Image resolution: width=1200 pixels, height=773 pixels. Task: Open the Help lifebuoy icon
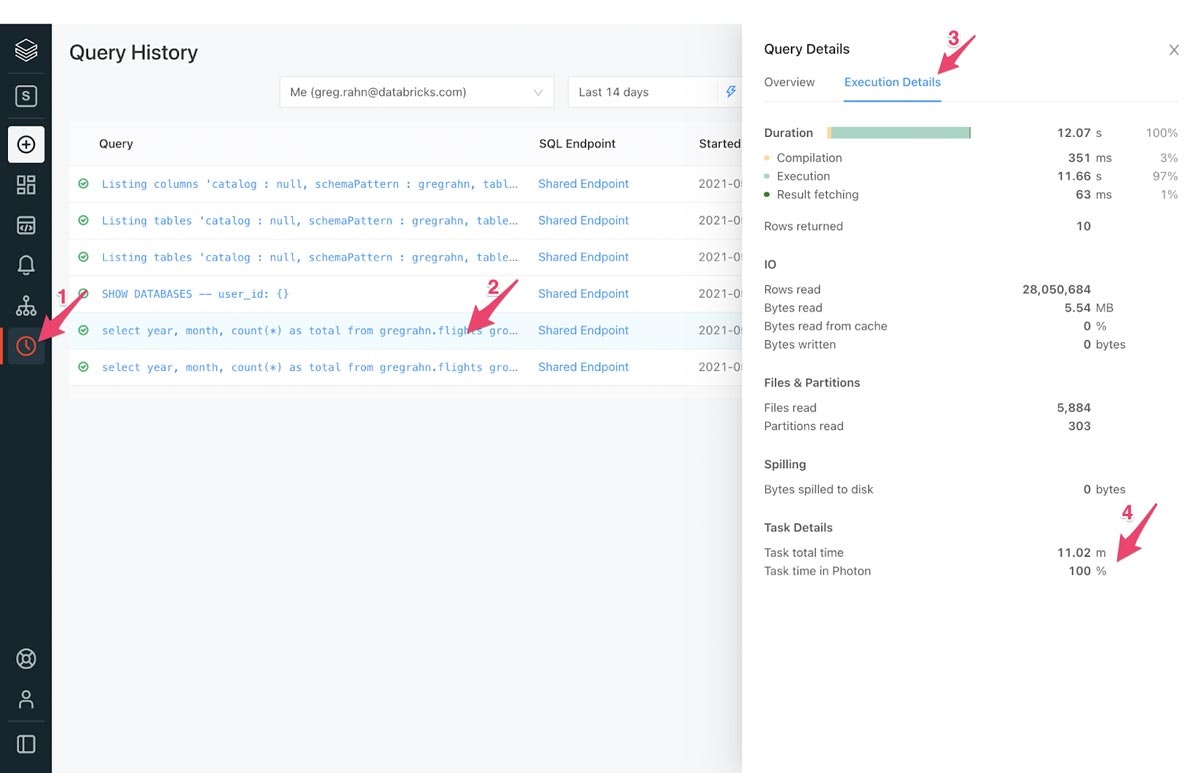(26, 659)
